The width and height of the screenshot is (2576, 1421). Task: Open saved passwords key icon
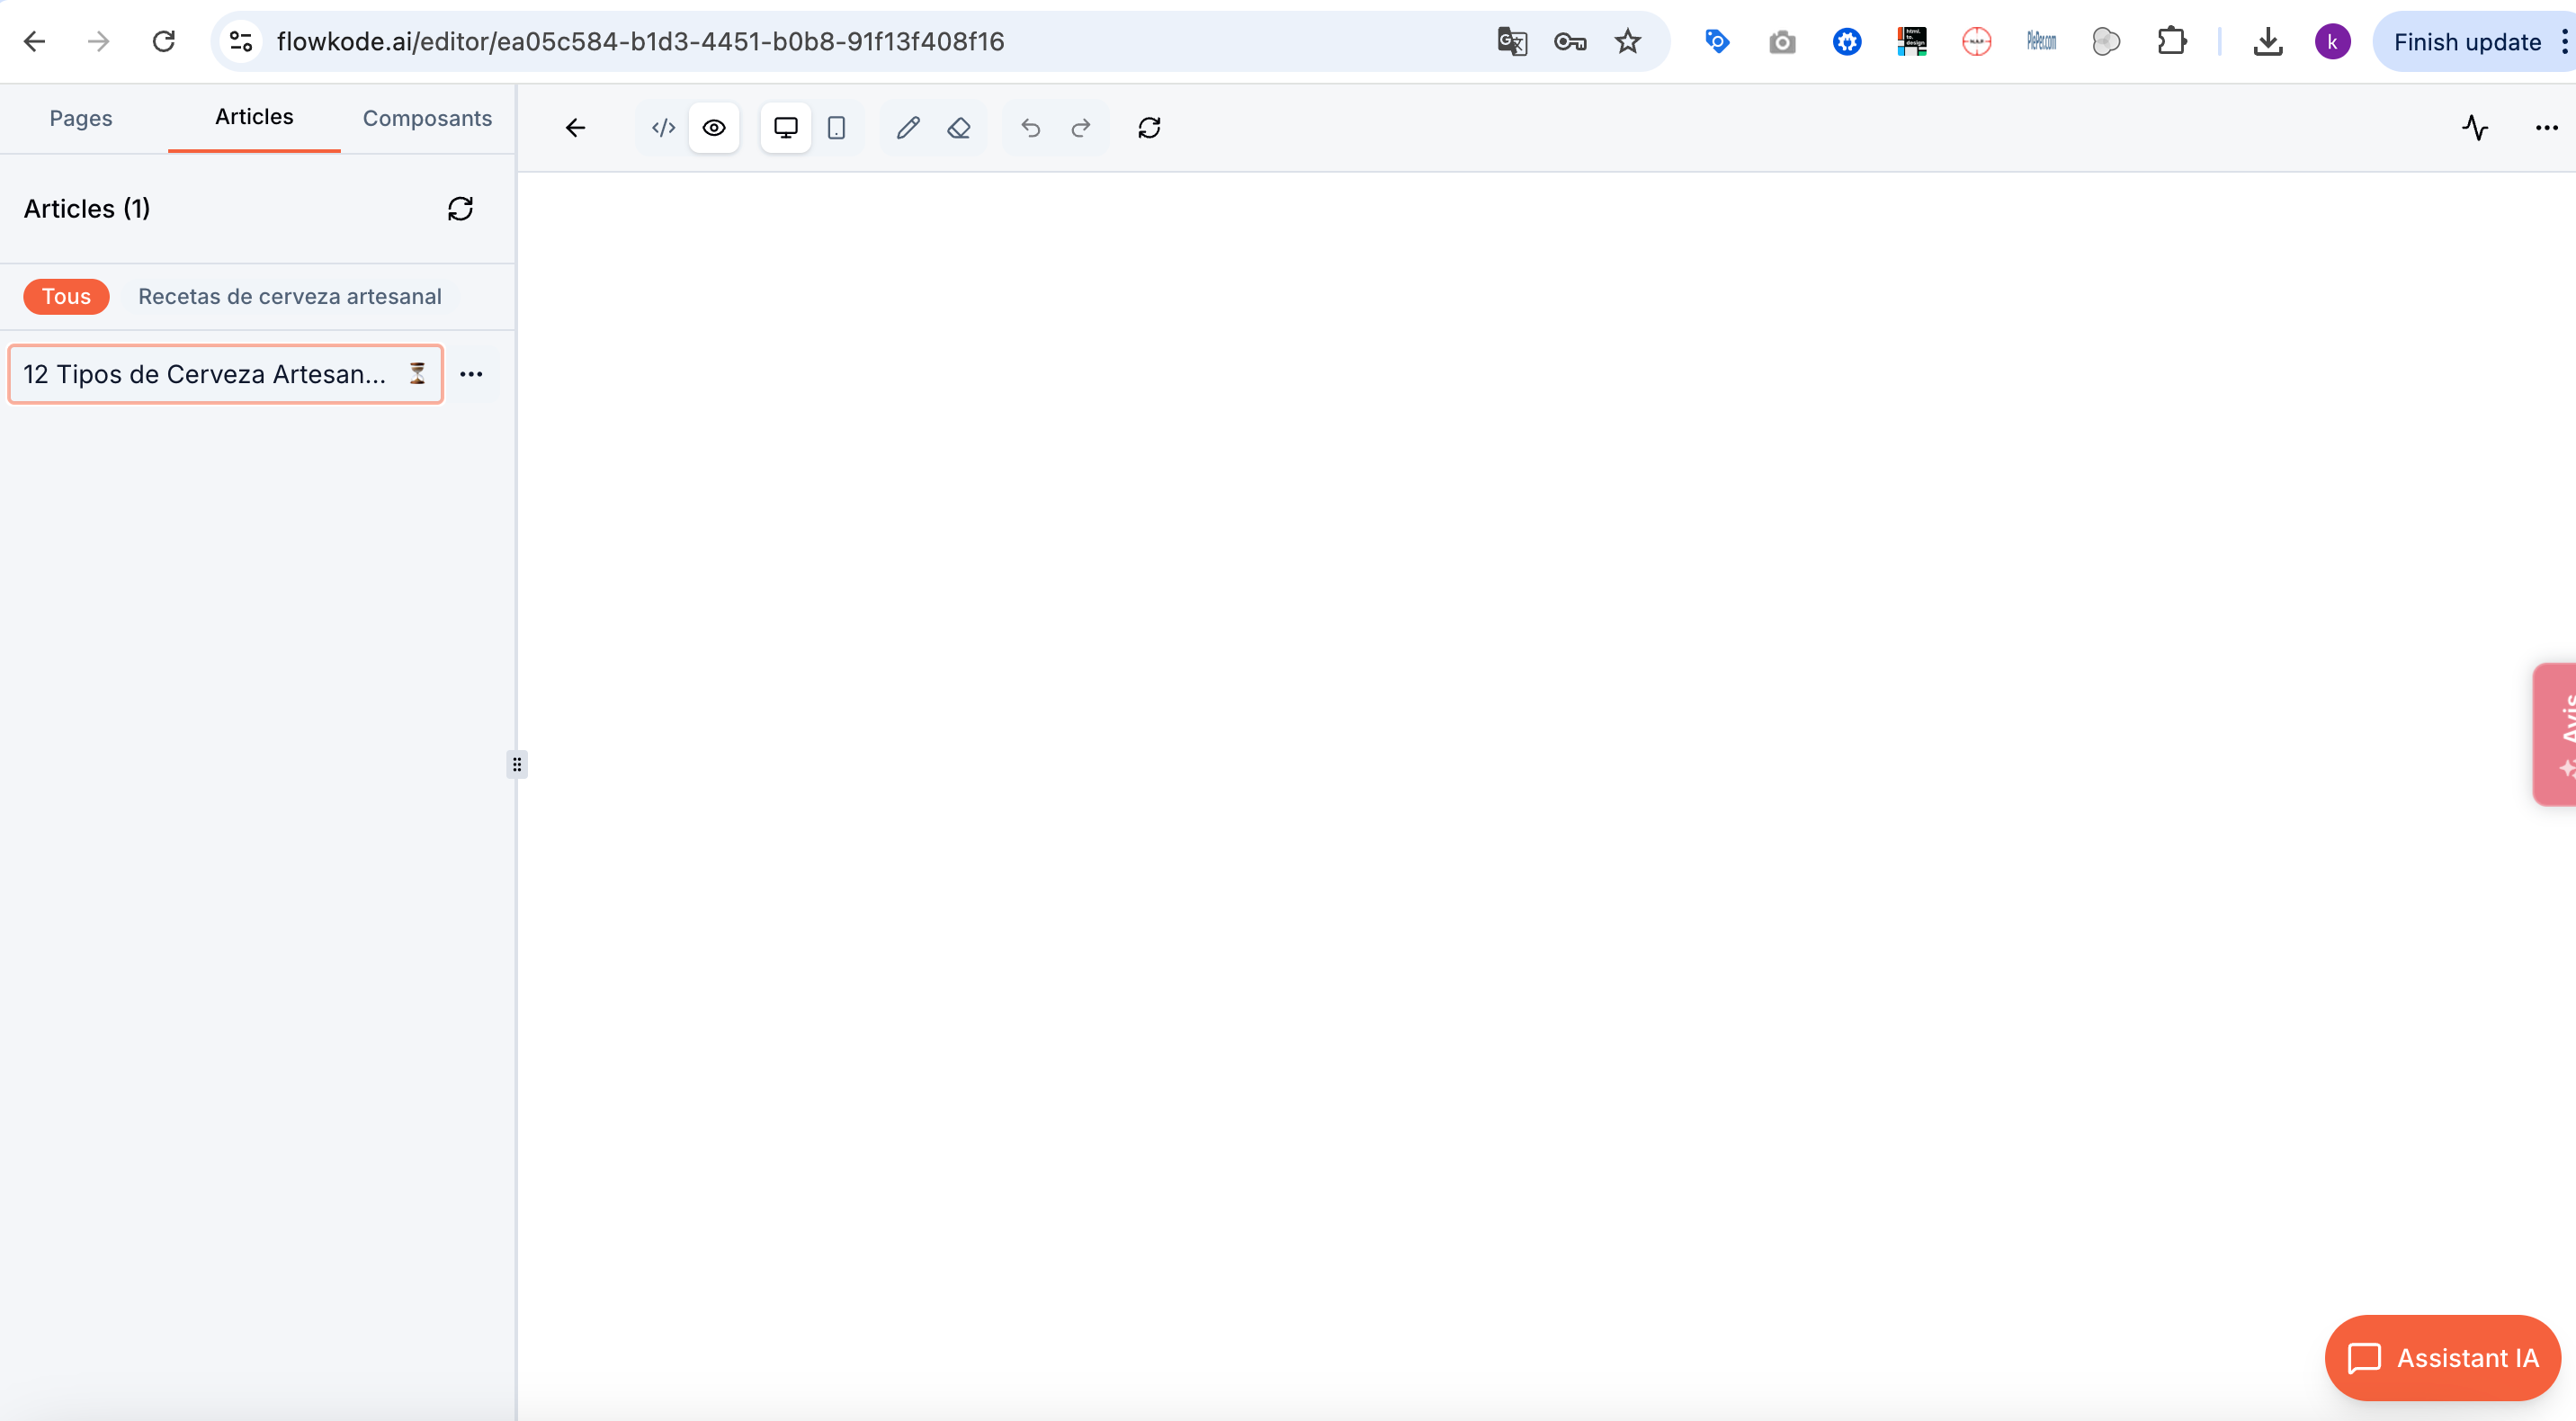(1570, 41)
